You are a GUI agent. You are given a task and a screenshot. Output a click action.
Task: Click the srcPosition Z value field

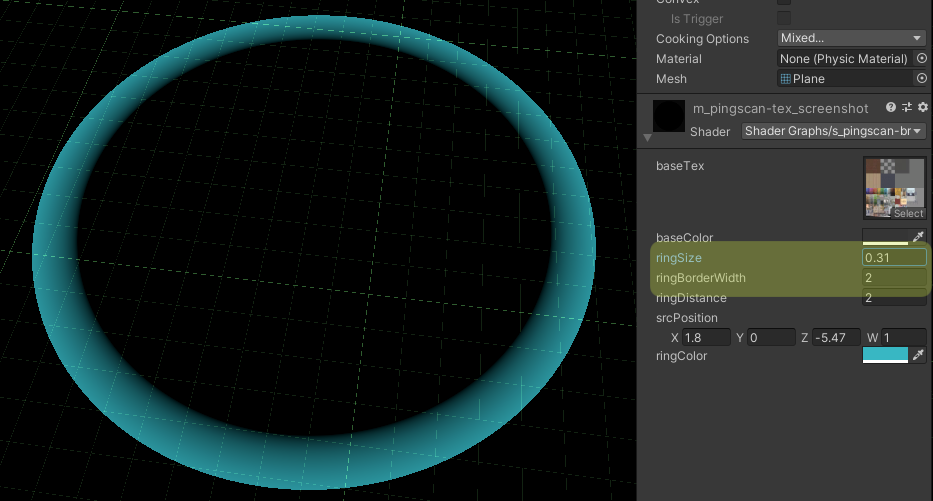[843, 338]
